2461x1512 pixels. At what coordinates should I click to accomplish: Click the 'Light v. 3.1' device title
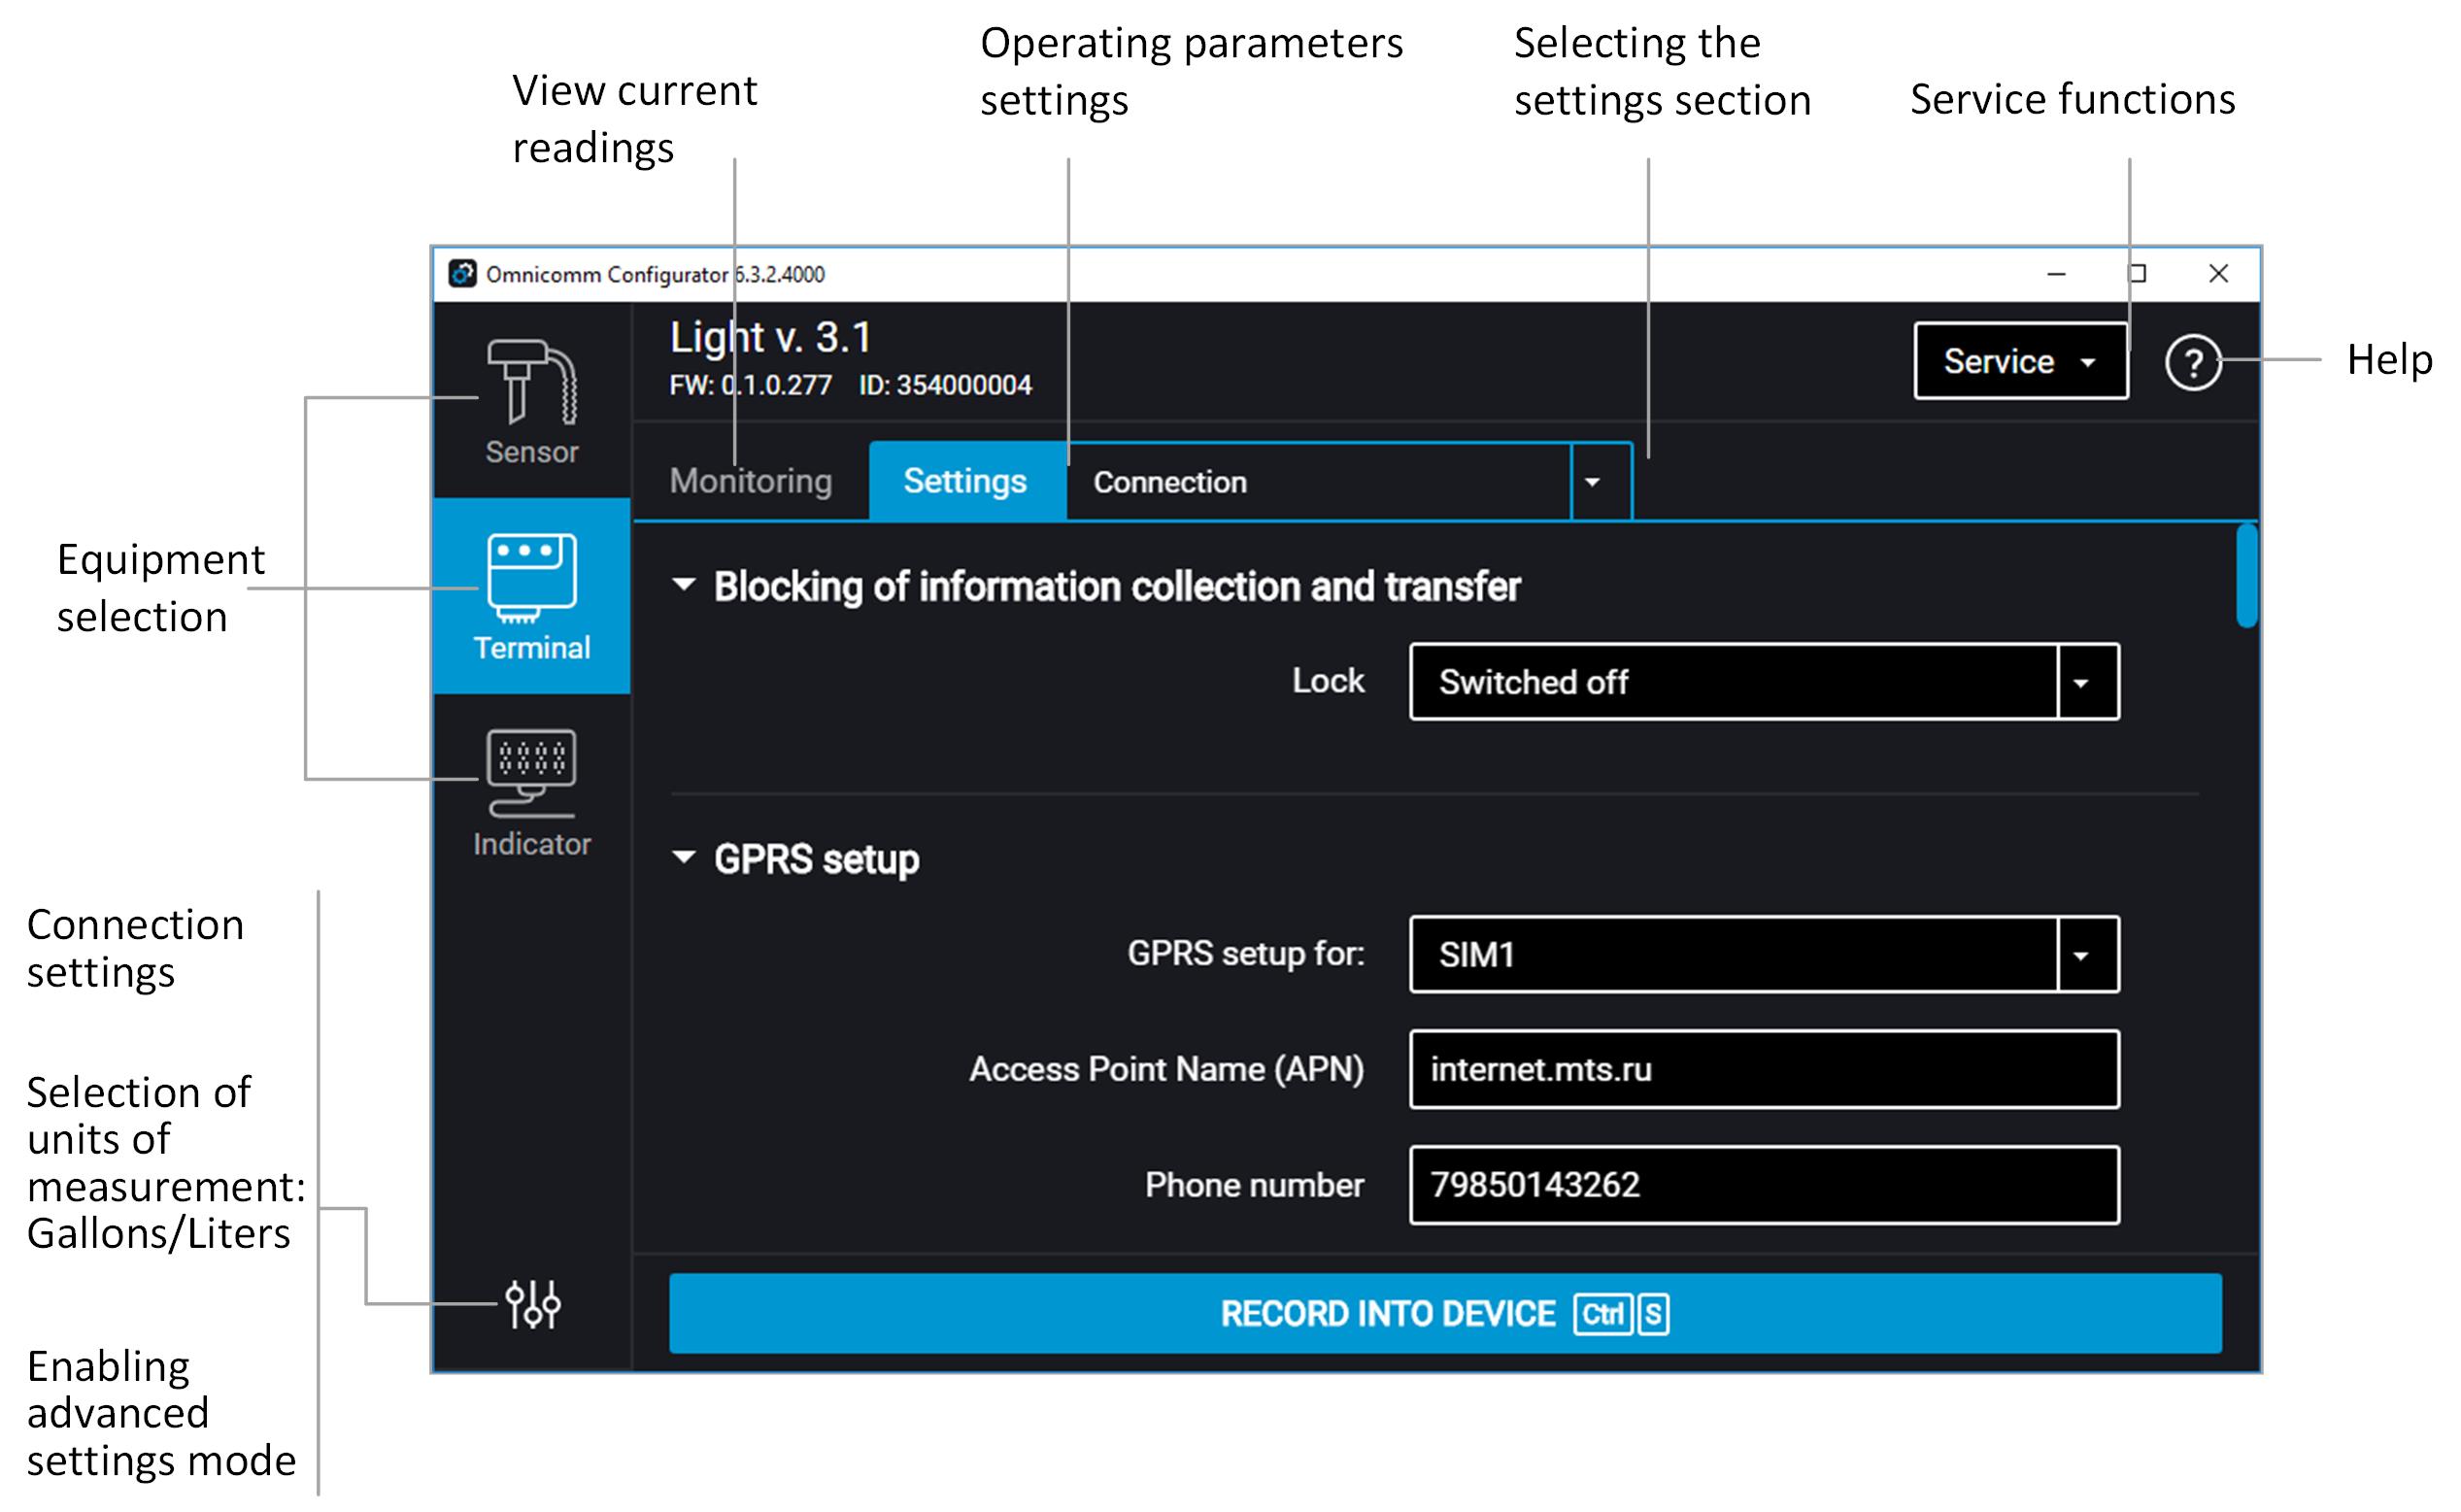pyautogui.click(x=770, y=338)
